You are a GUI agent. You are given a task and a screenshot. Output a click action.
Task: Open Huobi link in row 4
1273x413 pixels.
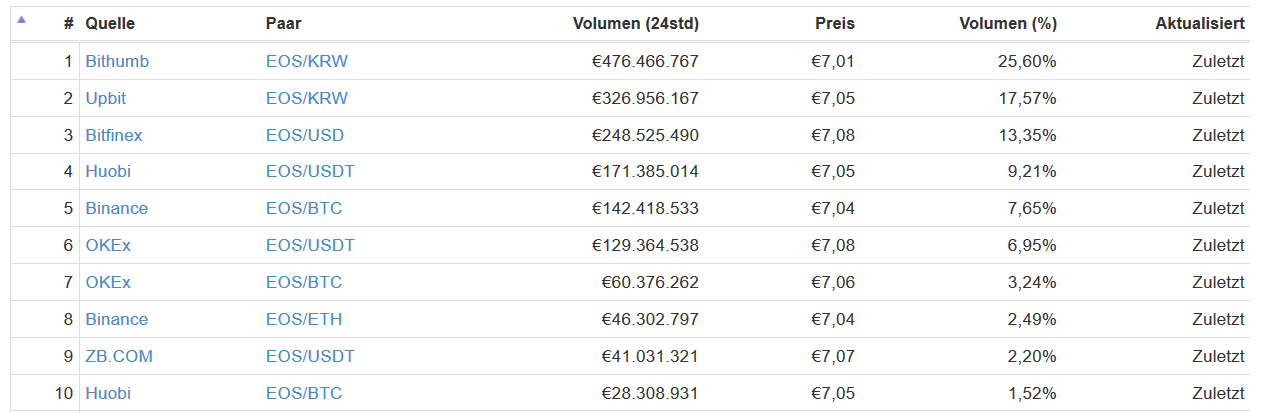click(x=108, y=171)
